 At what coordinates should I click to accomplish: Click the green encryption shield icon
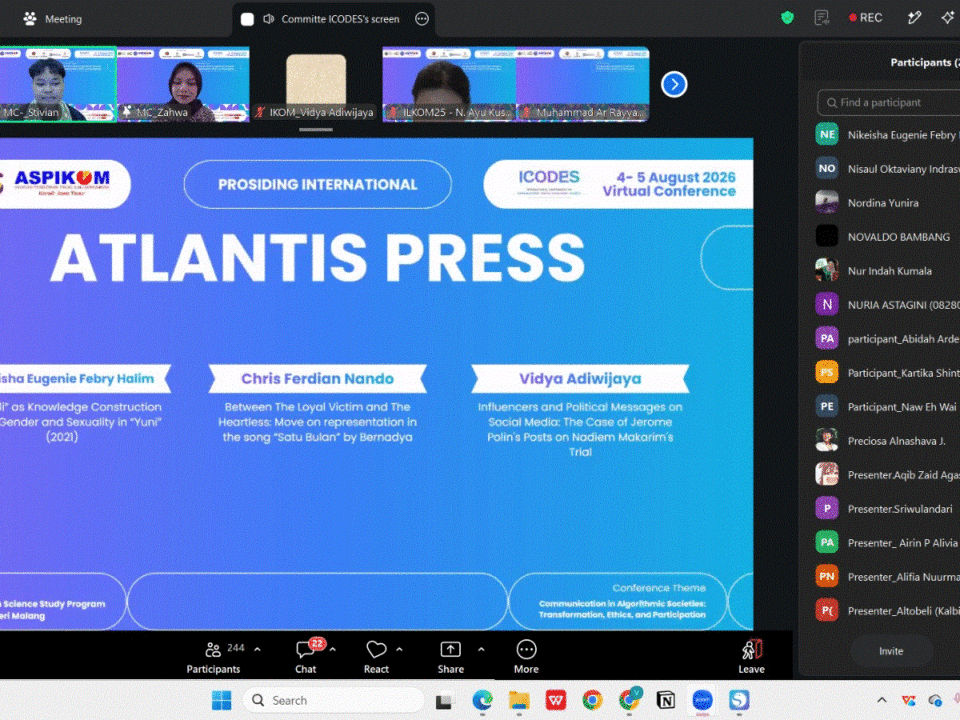[787, 18]
